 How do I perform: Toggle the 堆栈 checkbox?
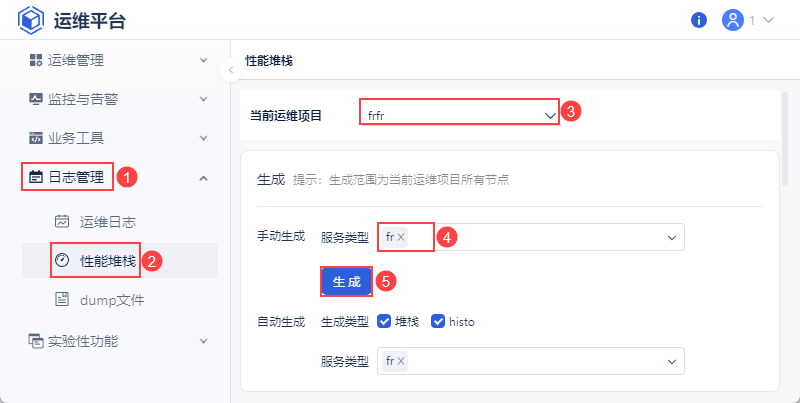(384, 321)
